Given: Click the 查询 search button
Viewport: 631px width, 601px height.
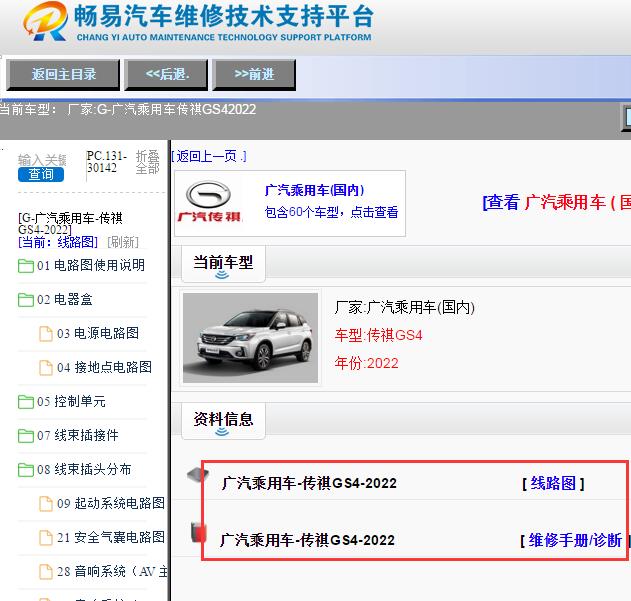Looking at the screenshot, I should point(41,174).
